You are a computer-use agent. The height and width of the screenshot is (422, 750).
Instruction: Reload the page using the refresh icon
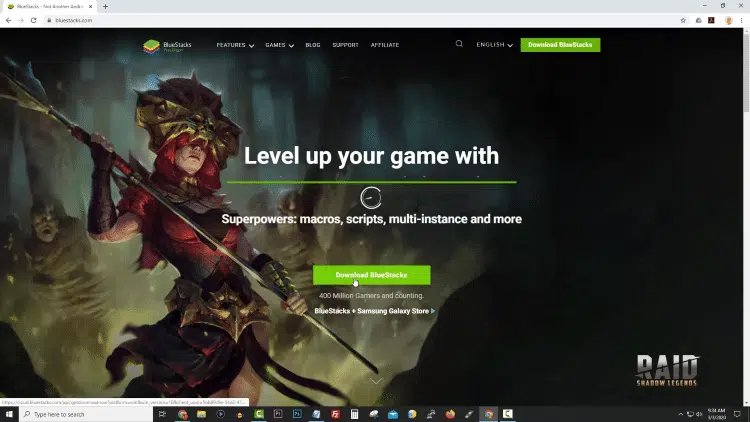(x=33, y=20)
